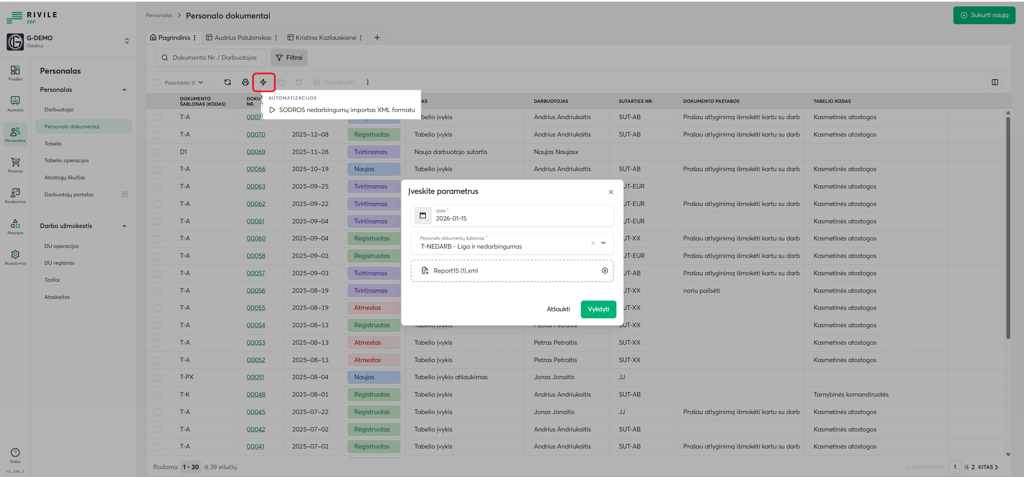Open the G-DEMO company switcher
1024x477 pixels.
[x=126, y=41]
